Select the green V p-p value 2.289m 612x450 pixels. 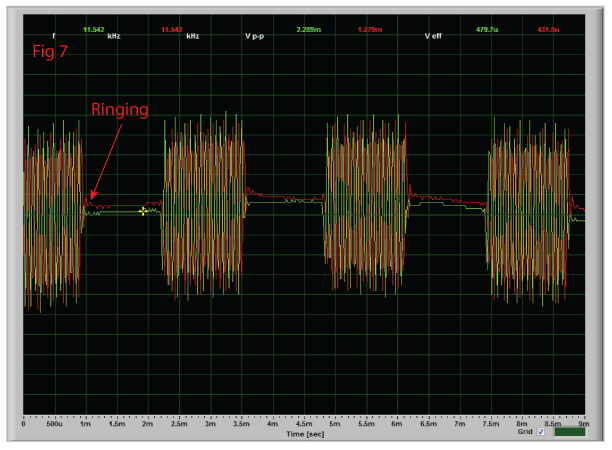click(308, 30)
